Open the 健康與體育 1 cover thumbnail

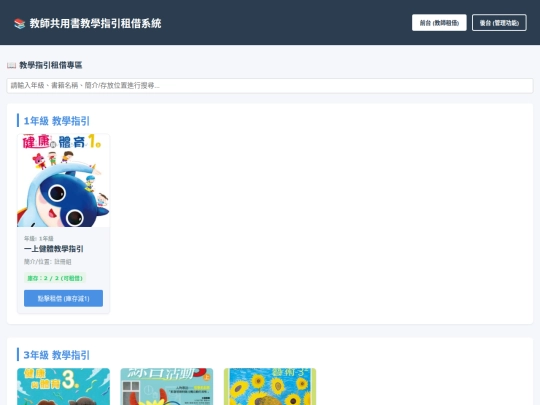[63, 180]
